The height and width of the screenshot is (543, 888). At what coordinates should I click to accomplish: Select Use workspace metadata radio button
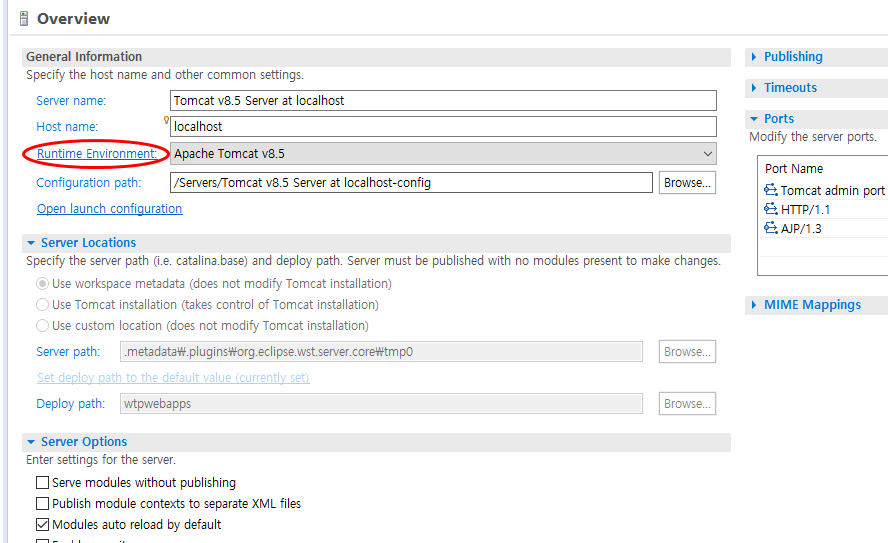[42, 284]
